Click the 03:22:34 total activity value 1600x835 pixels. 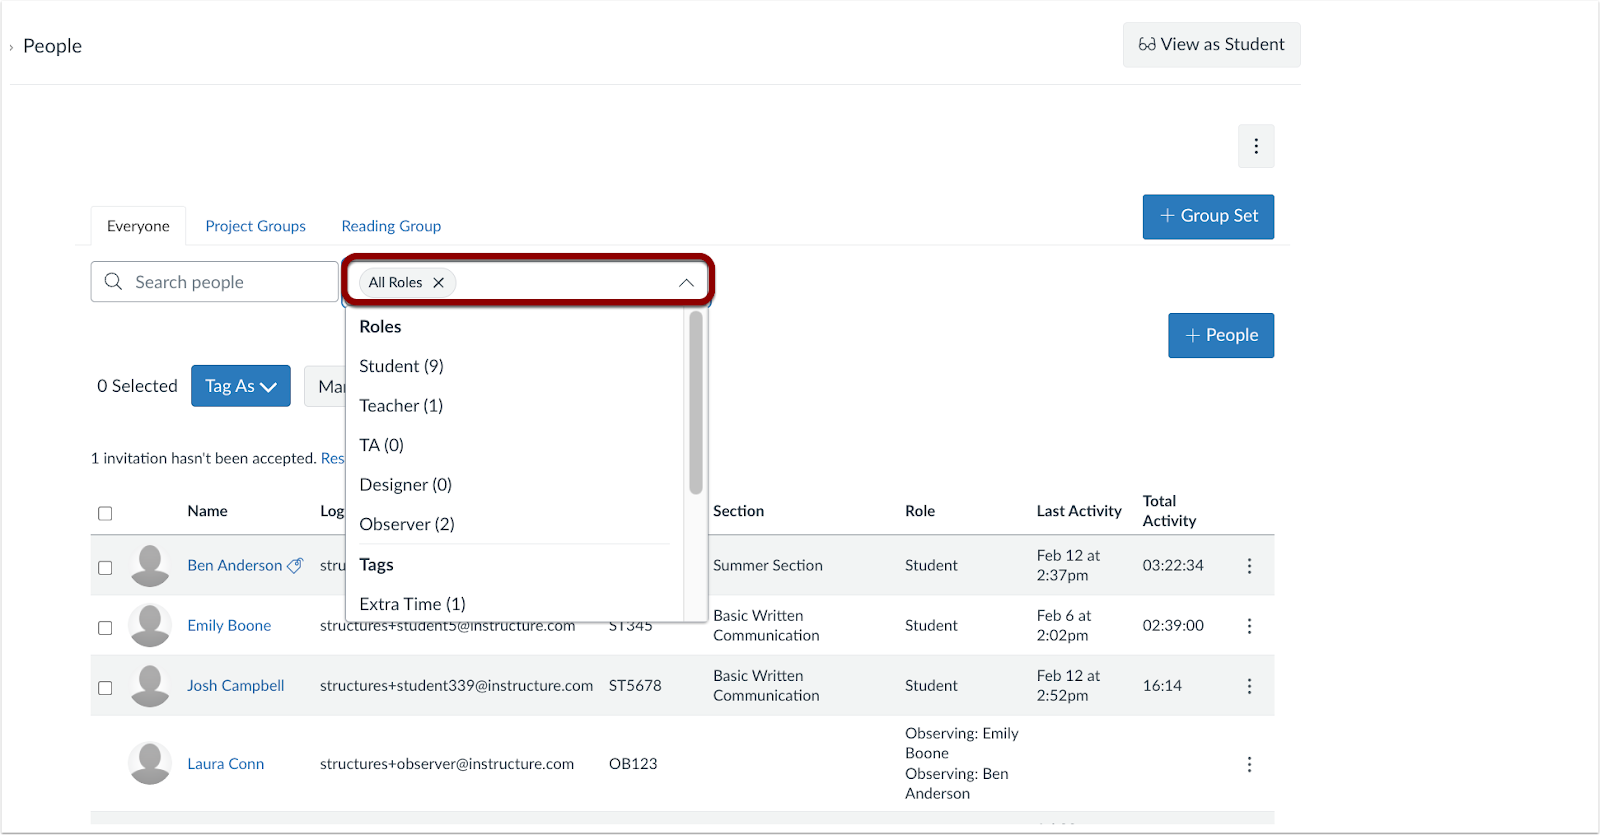1173,565
